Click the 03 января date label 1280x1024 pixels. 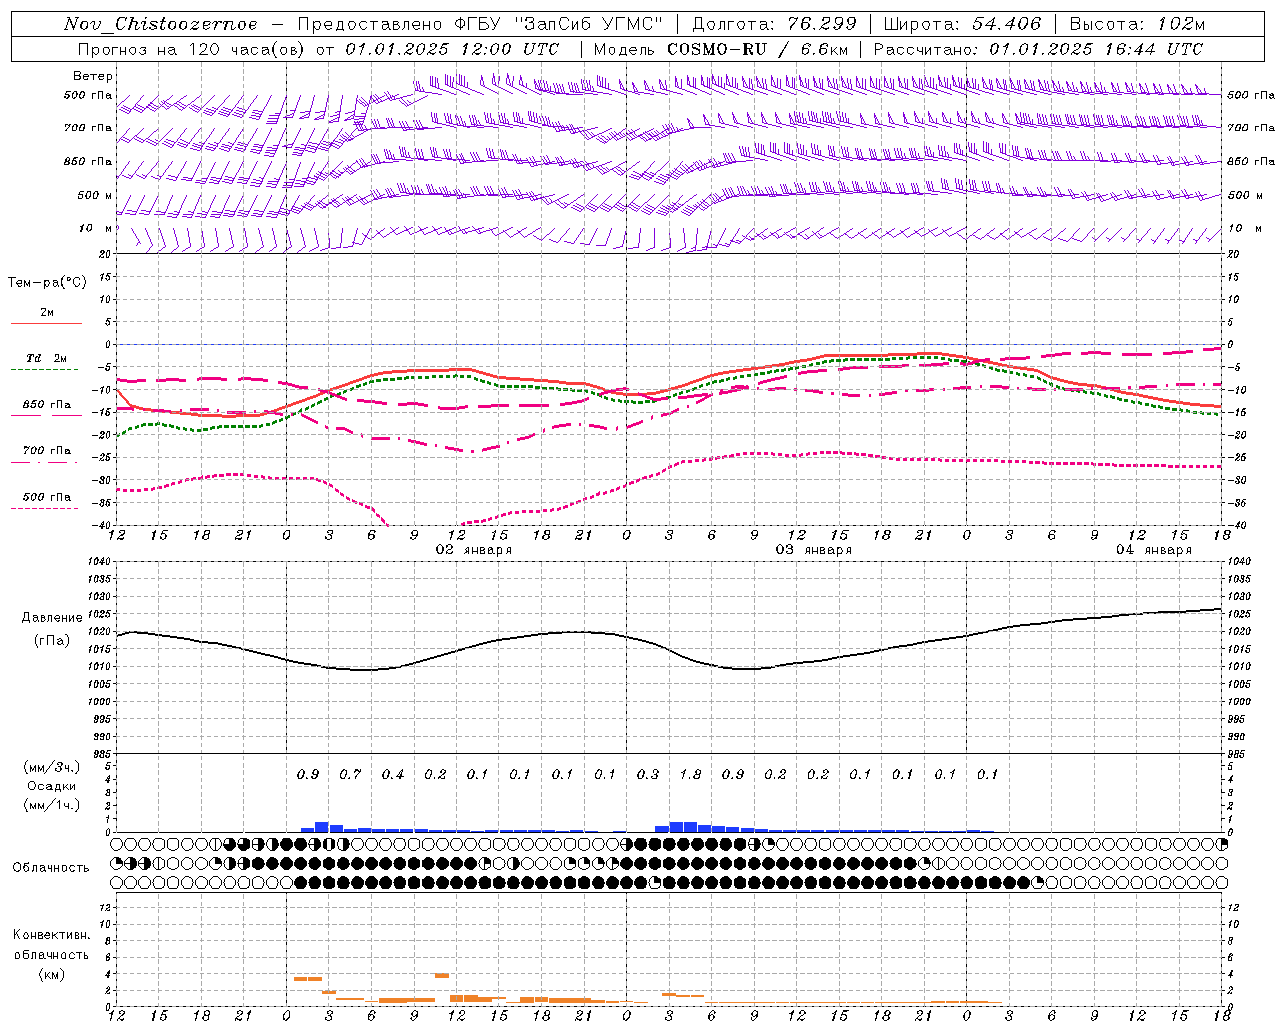(x=814, y=550)
